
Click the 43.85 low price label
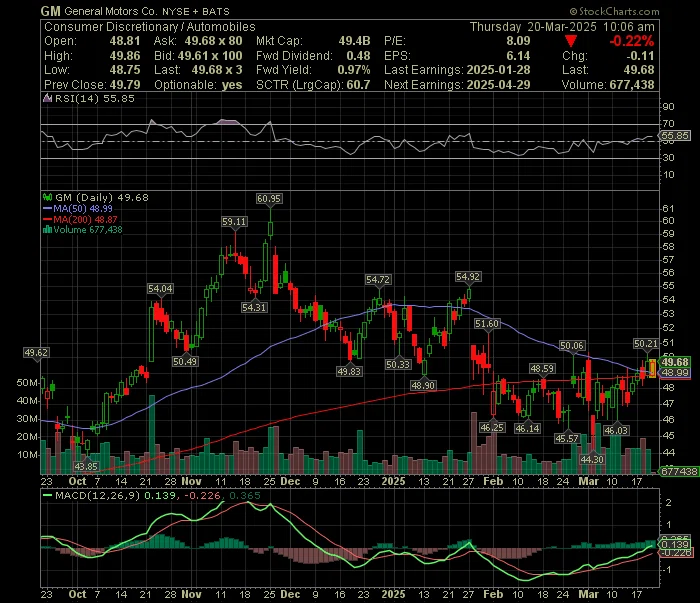coord(86,466)
